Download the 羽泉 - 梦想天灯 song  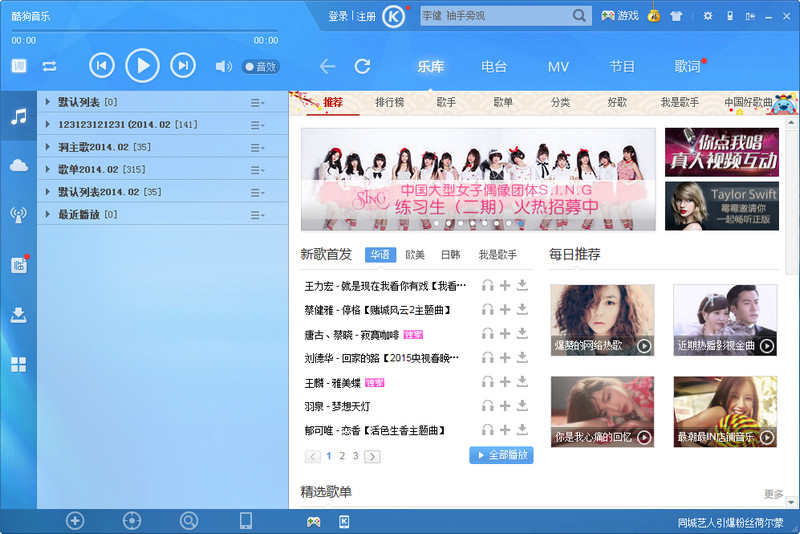click(x=522, y=406)
